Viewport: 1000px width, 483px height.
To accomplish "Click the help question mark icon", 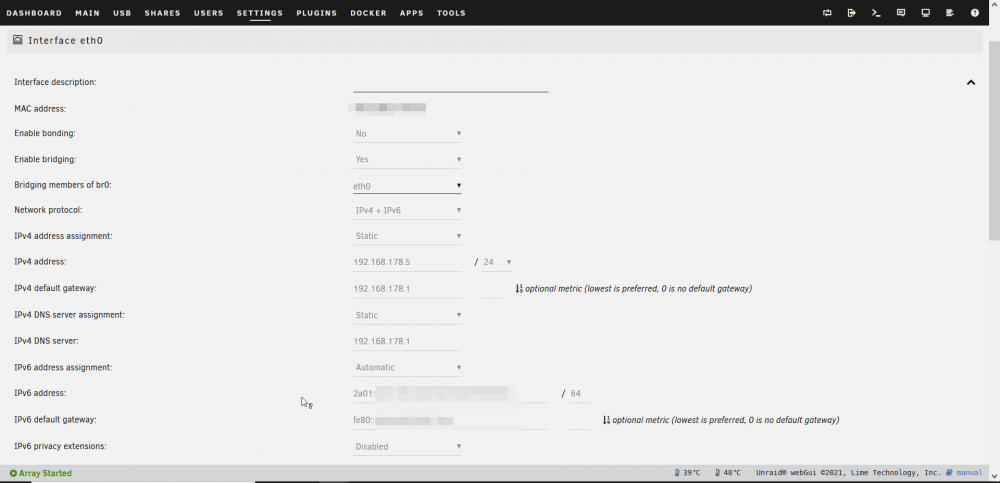I will (x=974, y=13).
